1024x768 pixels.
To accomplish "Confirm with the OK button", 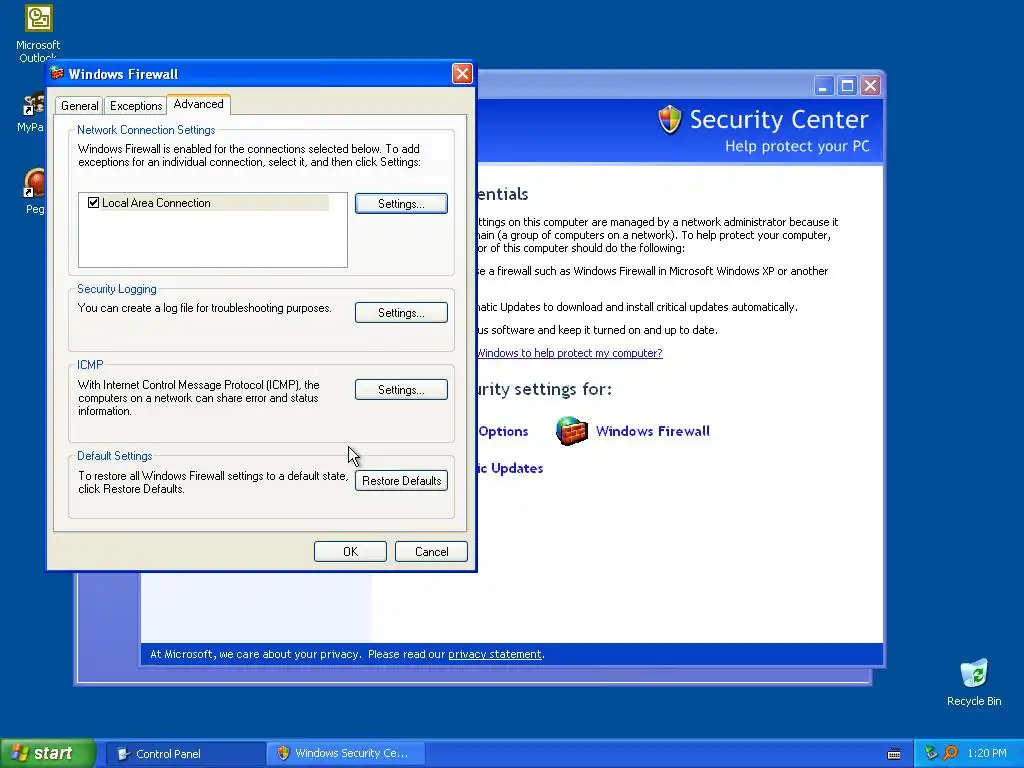I will coord(350,552).
